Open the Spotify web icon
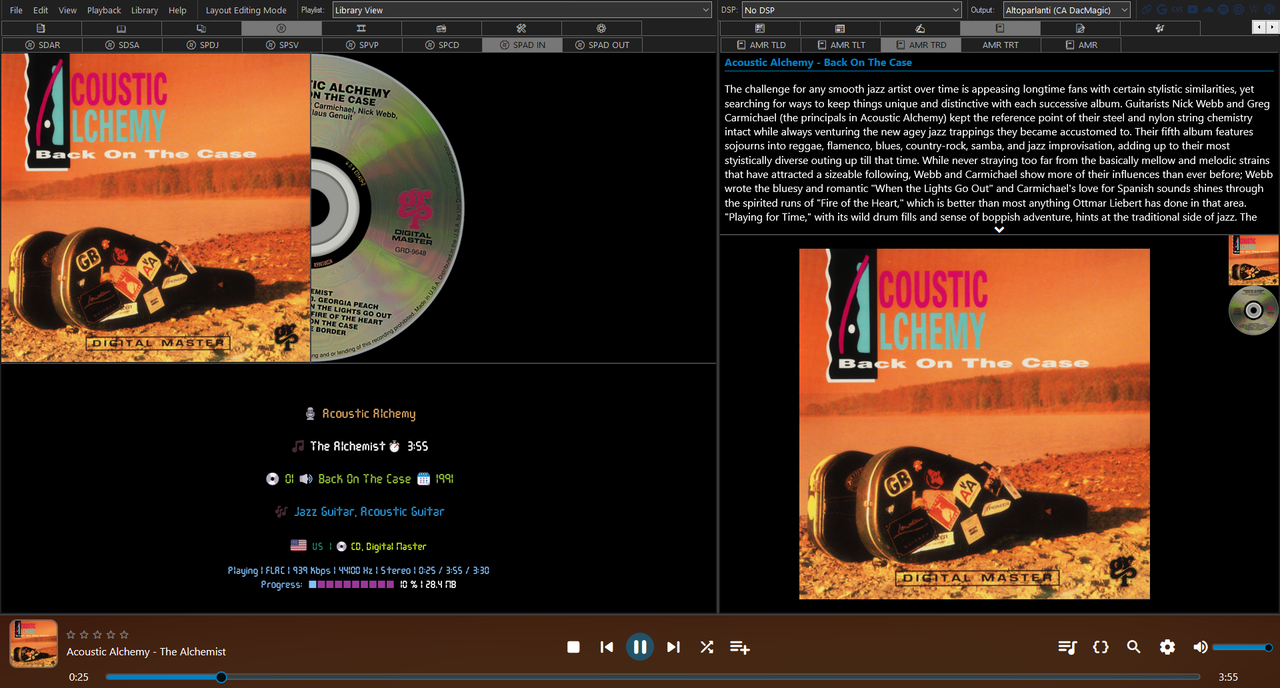 click(1223, 10)
